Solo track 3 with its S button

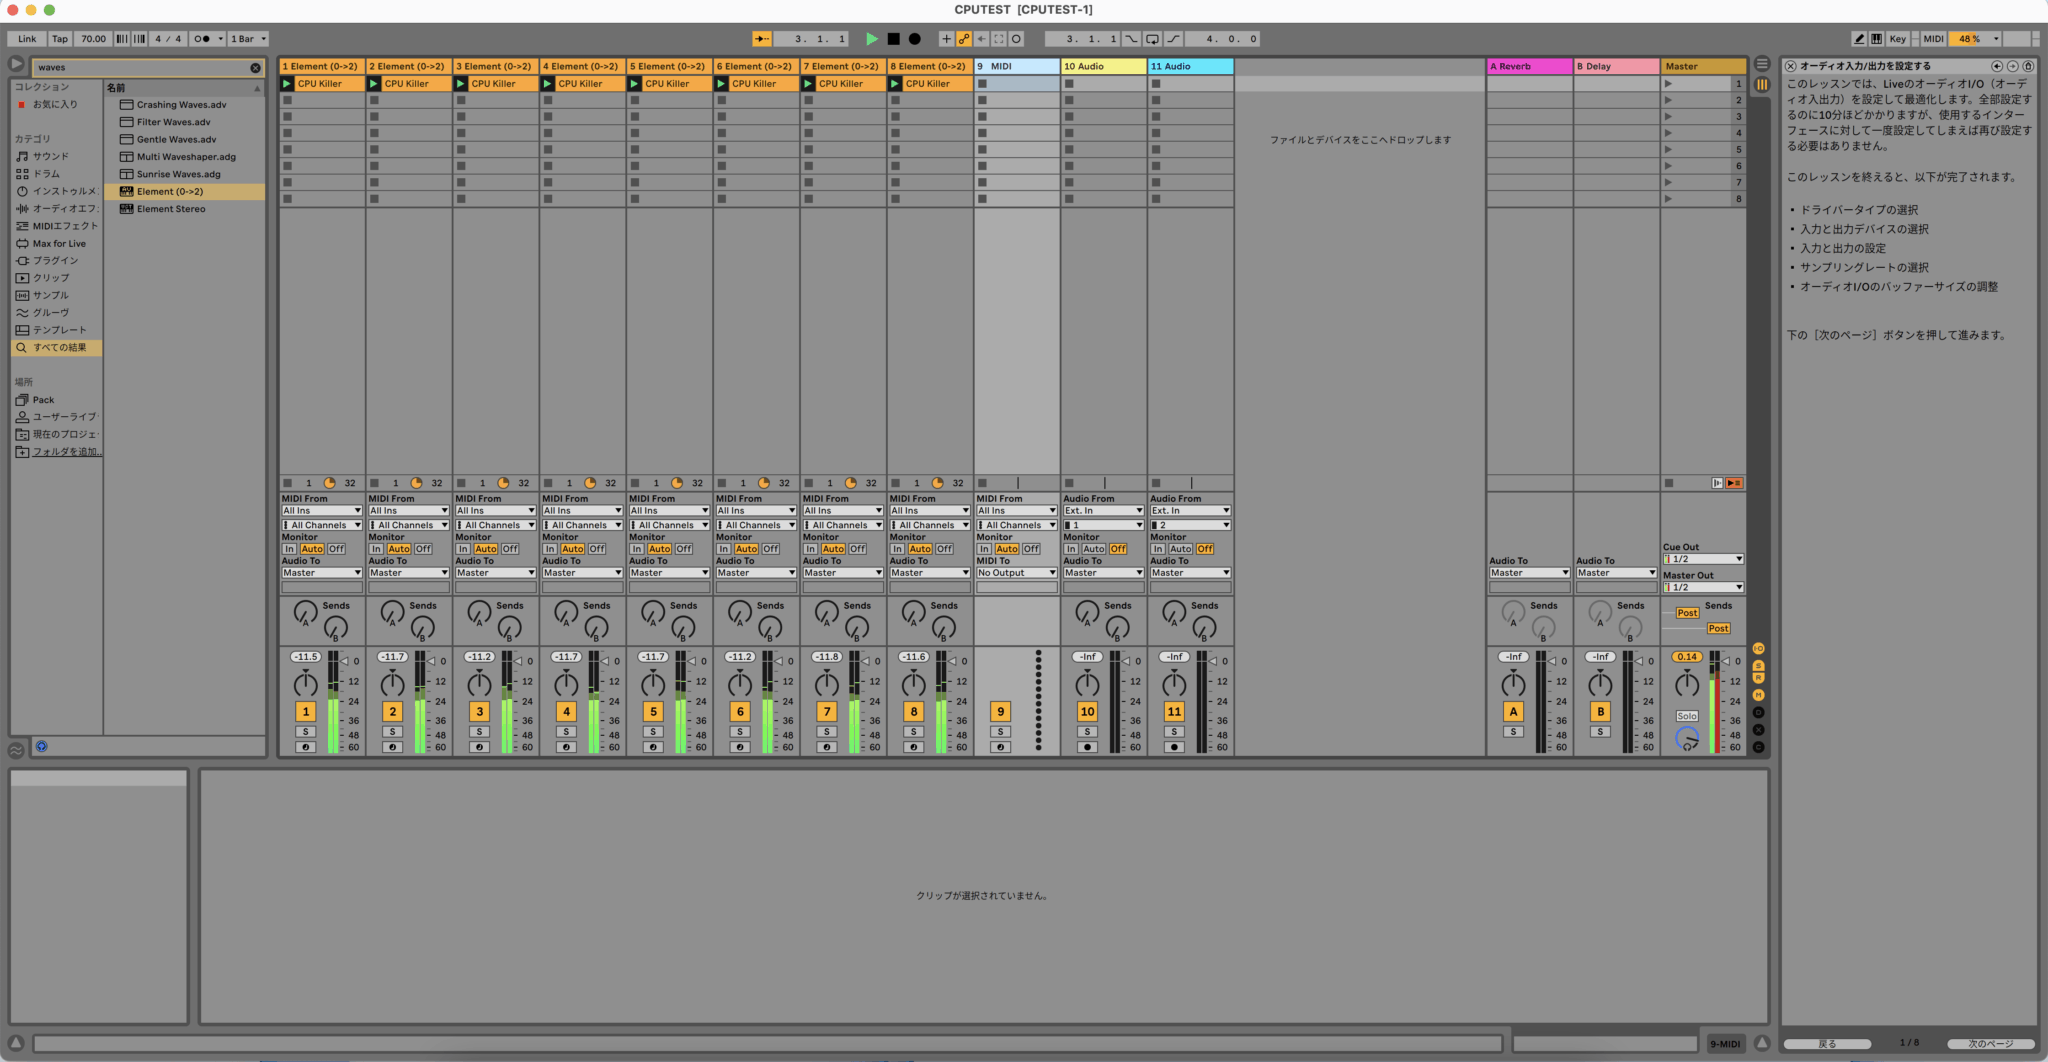tap(479, 732)
